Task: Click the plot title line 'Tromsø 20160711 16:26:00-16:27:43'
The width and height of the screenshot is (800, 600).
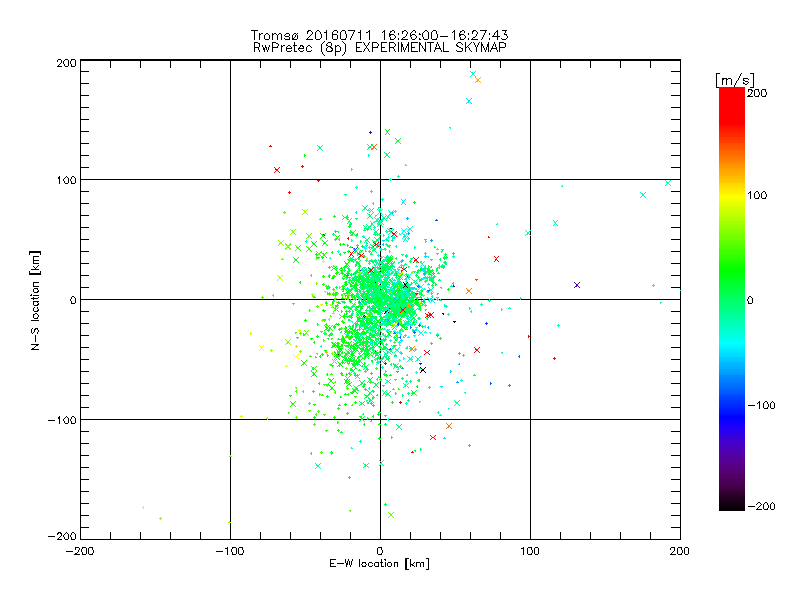Action: (x=379, y=35)
